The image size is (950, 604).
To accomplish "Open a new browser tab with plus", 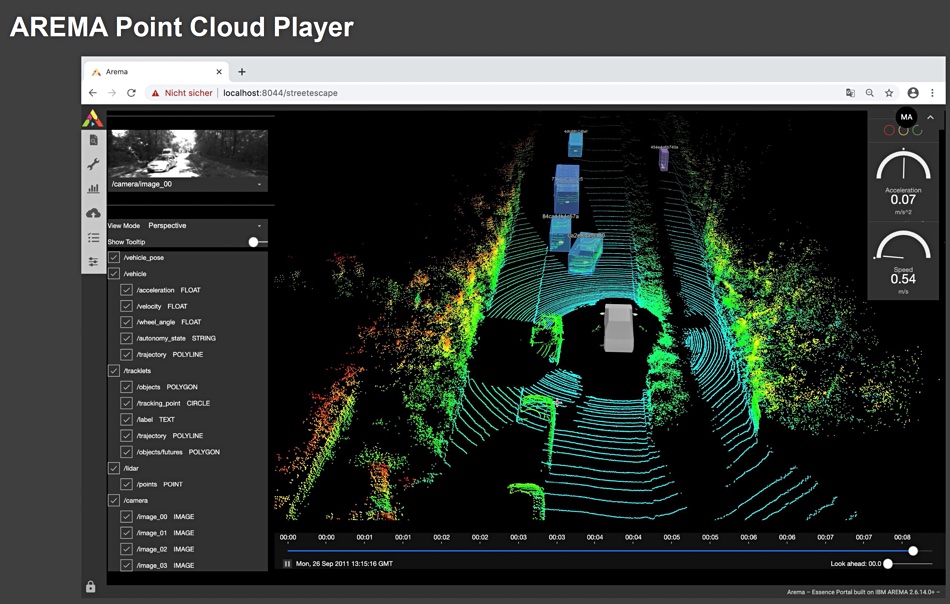I will click(x=242, y=71).
